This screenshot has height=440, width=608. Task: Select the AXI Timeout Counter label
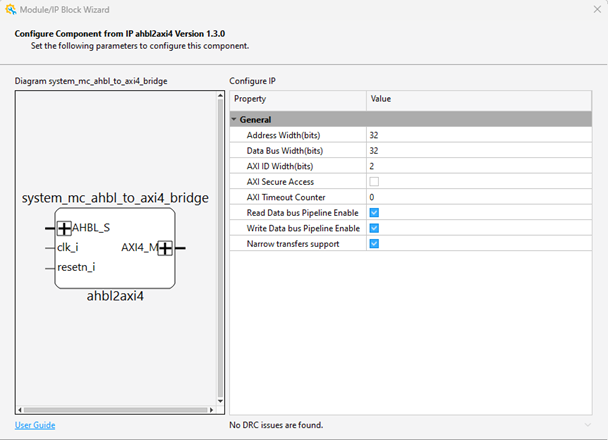[286, 197]
